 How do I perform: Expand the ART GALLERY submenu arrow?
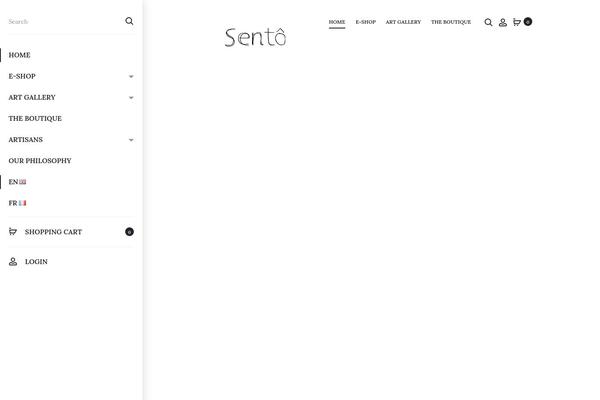(x=131, y=97)
